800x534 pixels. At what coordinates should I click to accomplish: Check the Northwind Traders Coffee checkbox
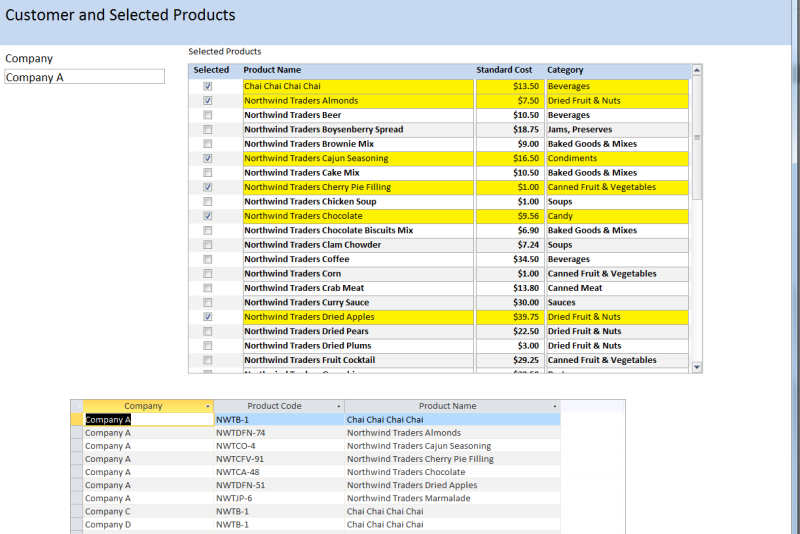(x=208, y=259)
